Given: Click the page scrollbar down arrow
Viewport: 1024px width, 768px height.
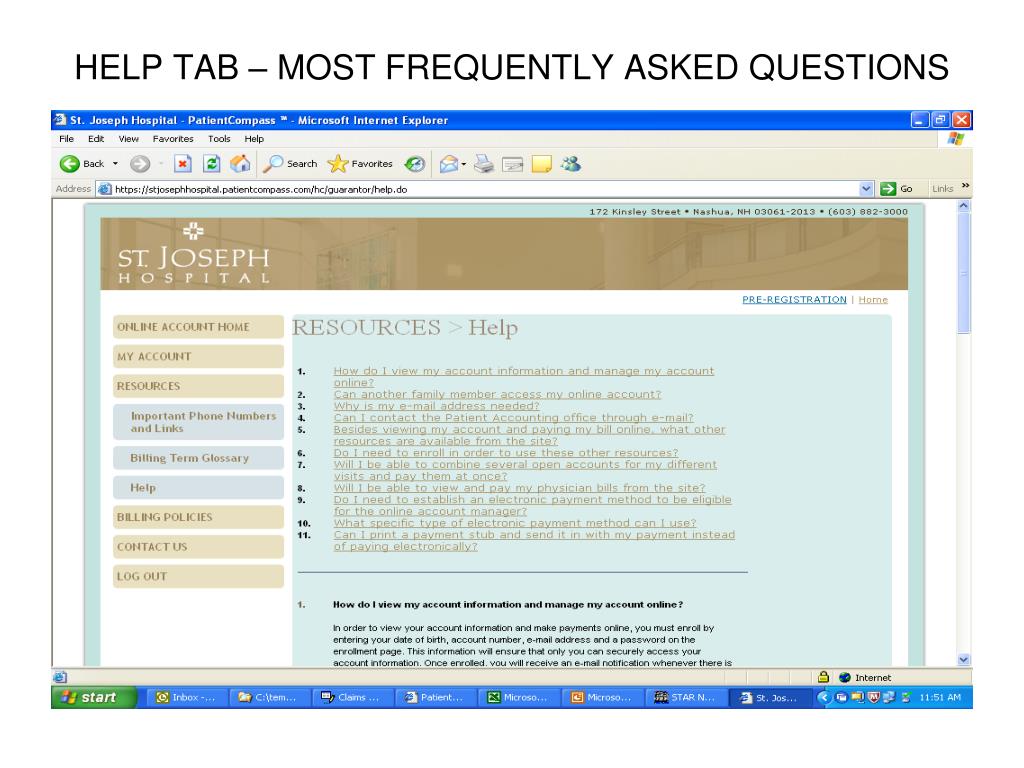Looking at the screenshot, I should [964, 660].
